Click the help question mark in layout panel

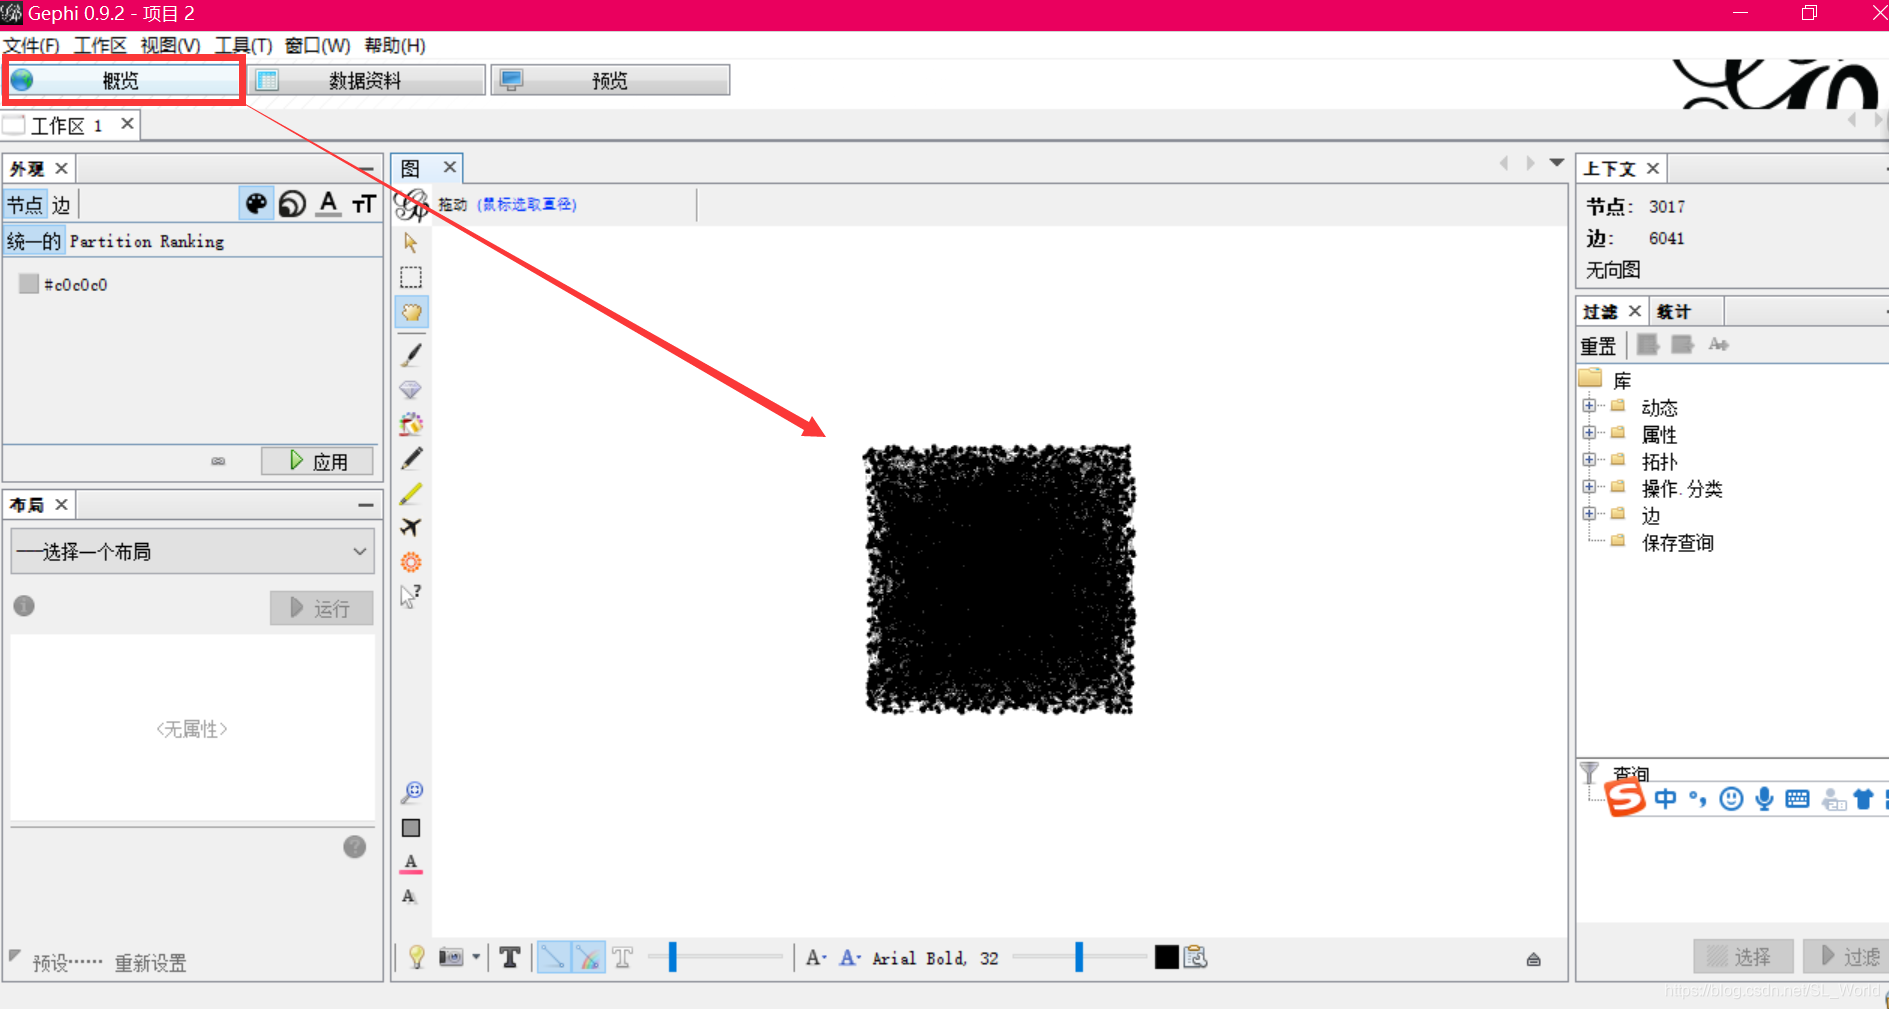[x=354, y=847]
